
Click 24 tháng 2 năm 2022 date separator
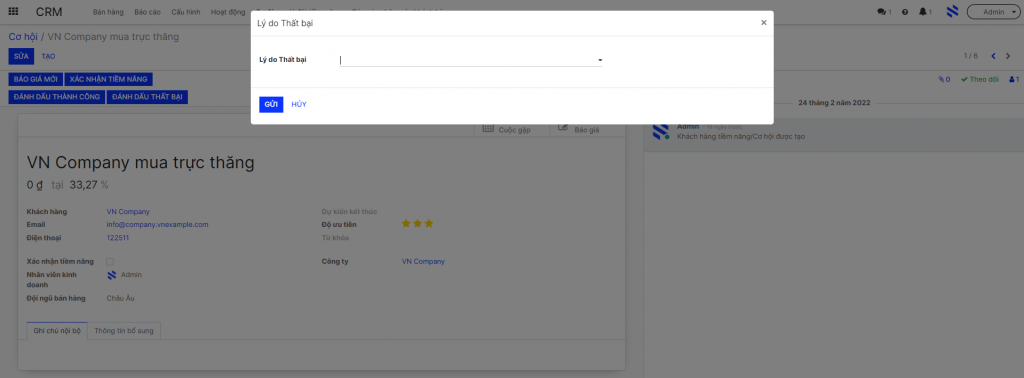834,103
